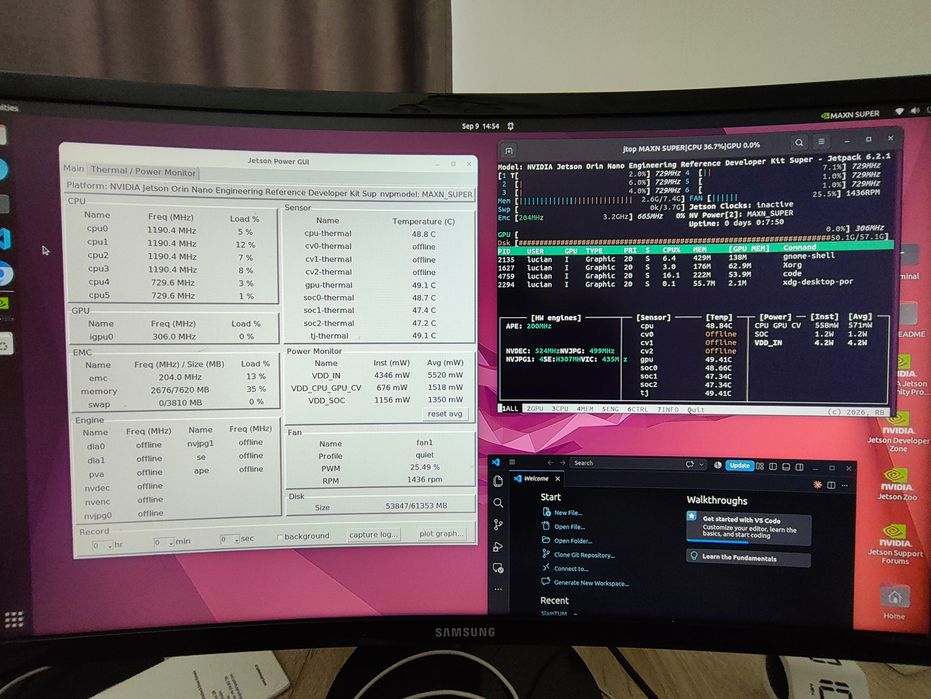The image size is (931, 699).
Task: Open the sec spinner dropdown in Record
Action: [x=237, y=540]
